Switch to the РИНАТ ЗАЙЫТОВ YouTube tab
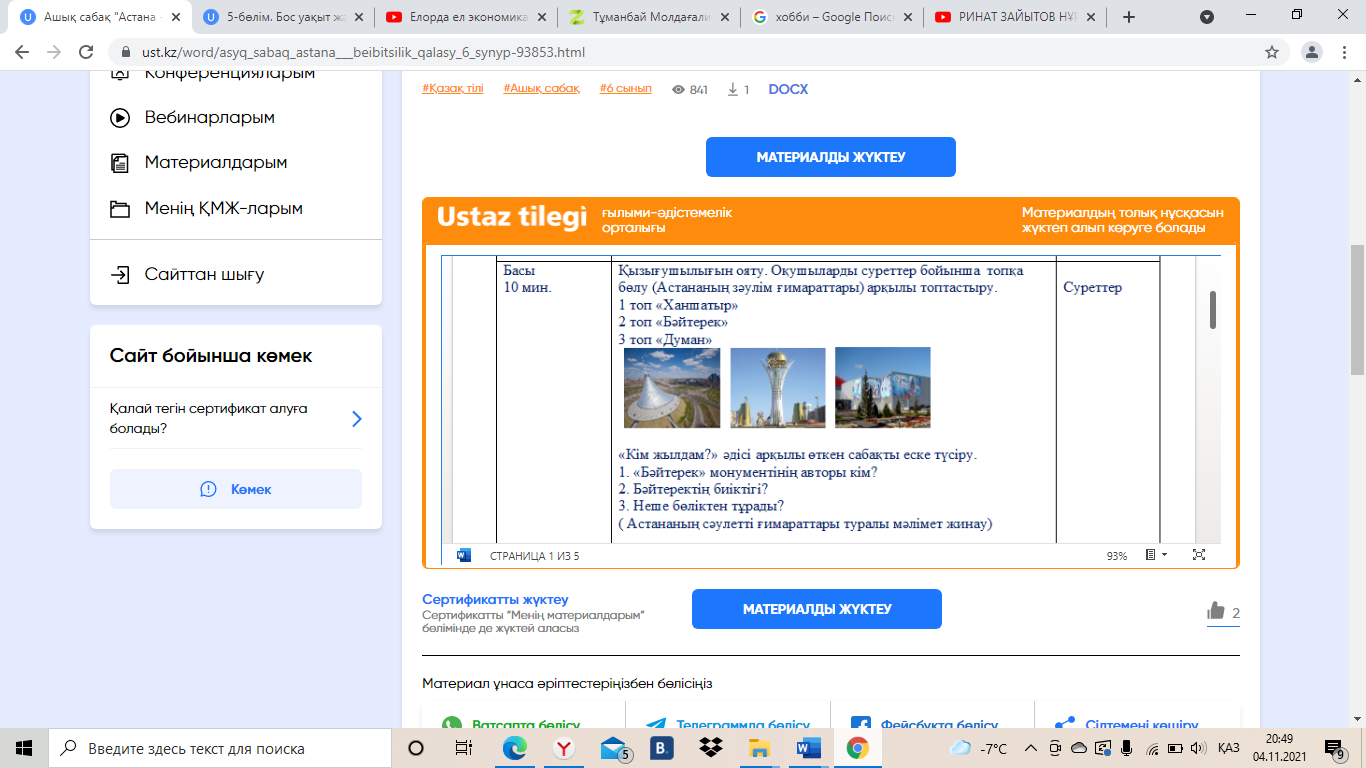Screen dimensions: 1366x768 coord(1015,17)
